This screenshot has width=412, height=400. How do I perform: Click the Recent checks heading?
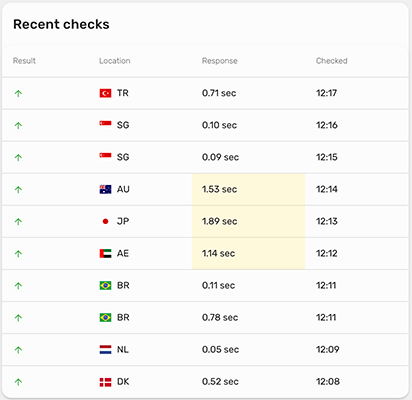[x=61, y=24]
